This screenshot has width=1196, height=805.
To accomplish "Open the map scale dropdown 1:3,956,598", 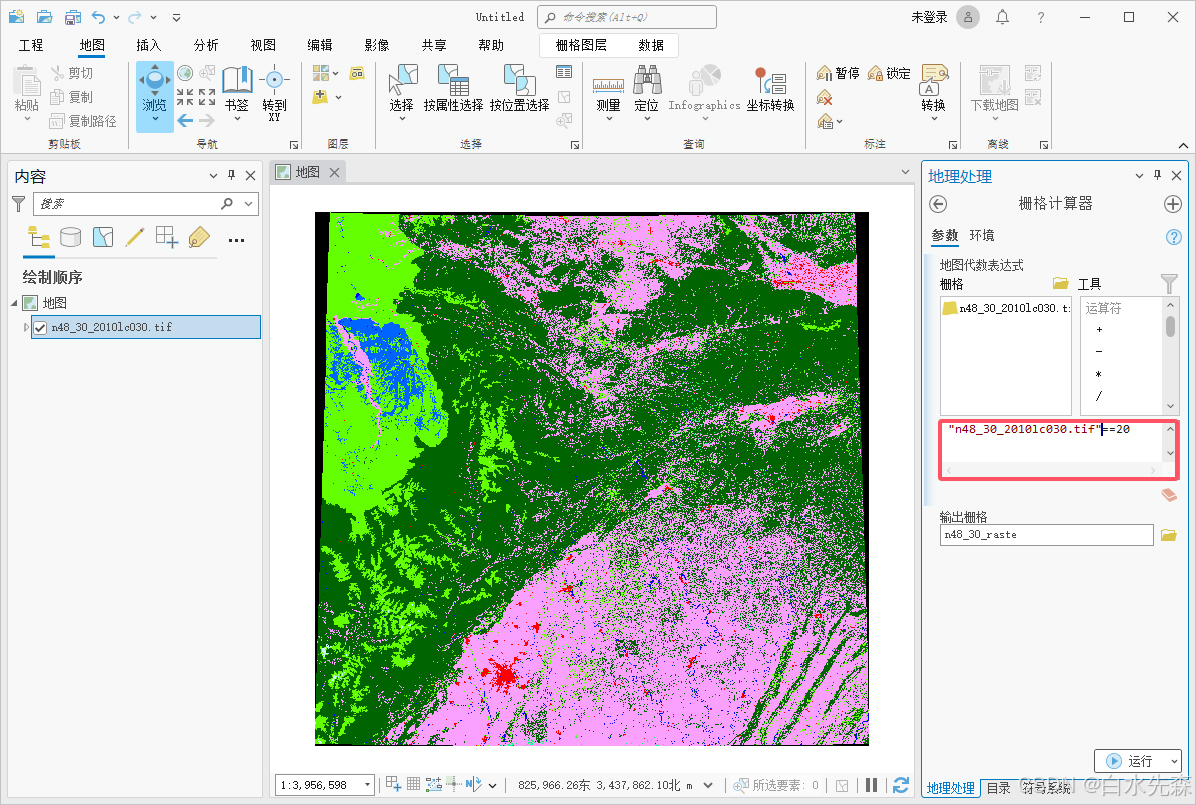I will pyautogui.click(x=368, y=785).
